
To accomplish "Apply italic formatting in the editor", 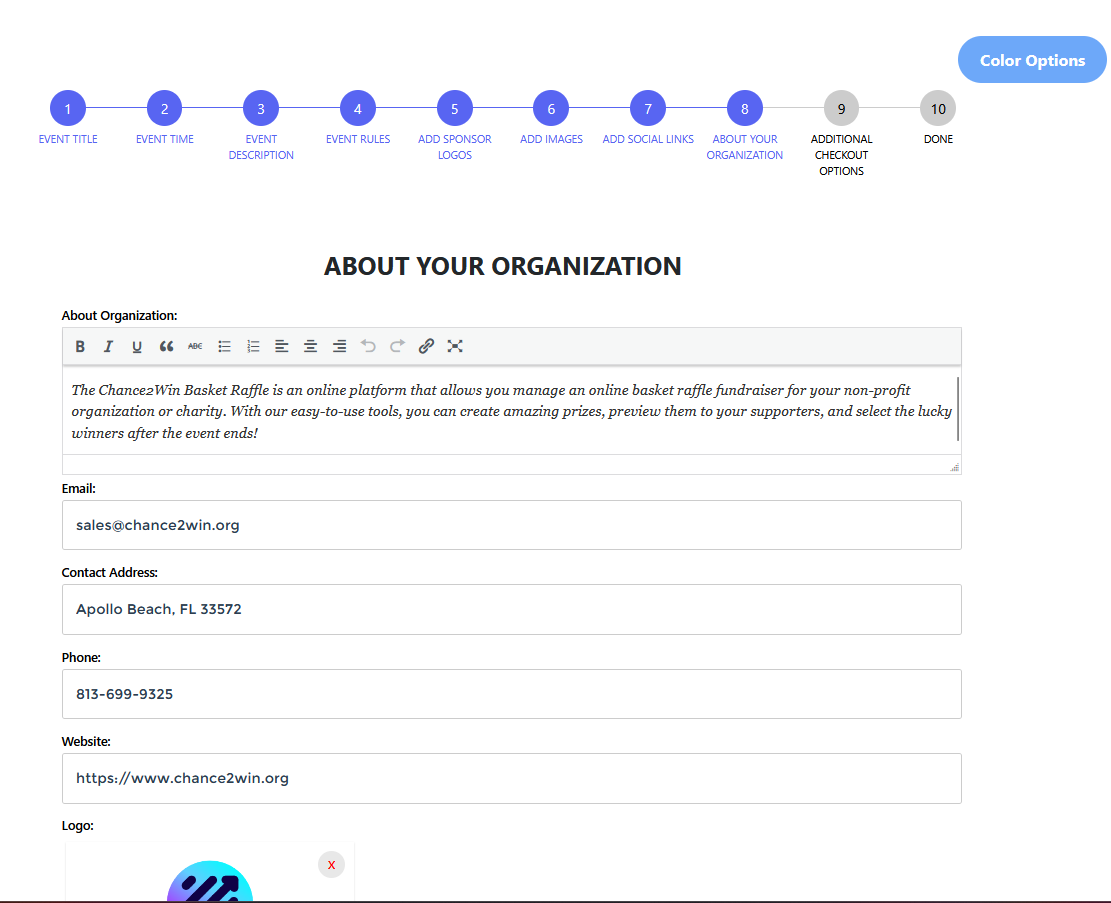I will click(108, 346).
